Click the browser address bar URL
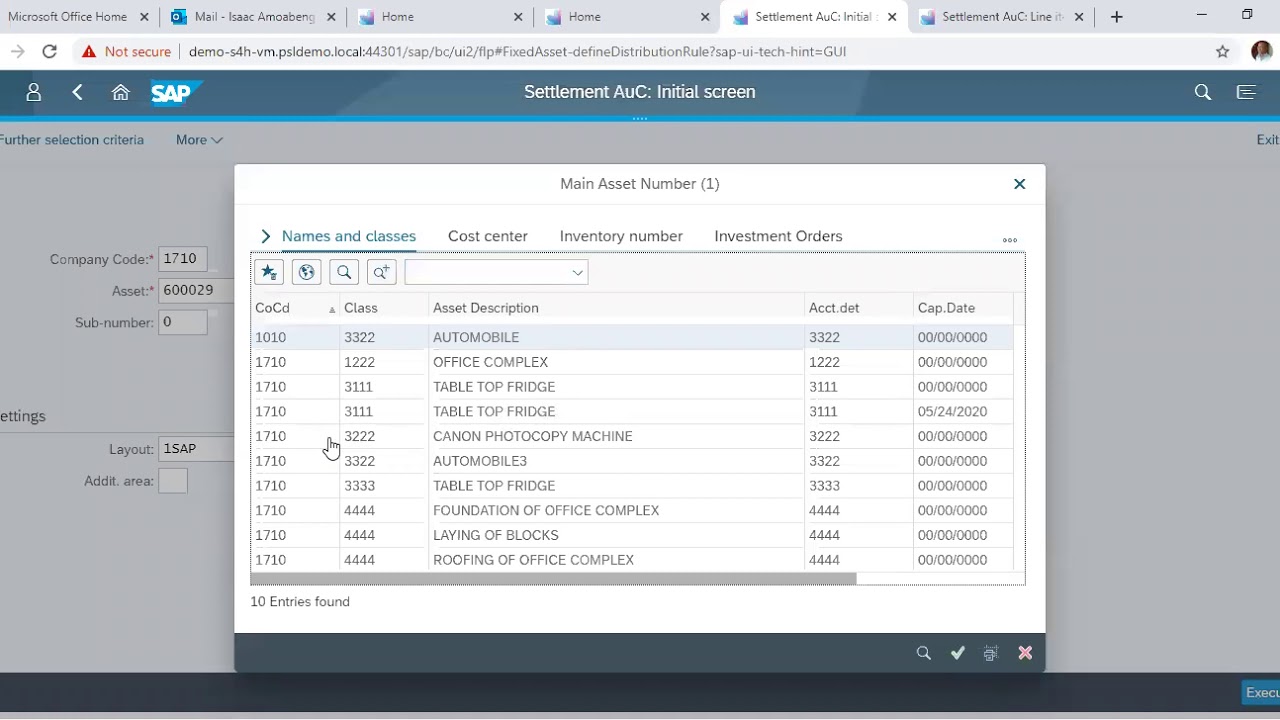The image size is (1280, 720). pos(517,52)
